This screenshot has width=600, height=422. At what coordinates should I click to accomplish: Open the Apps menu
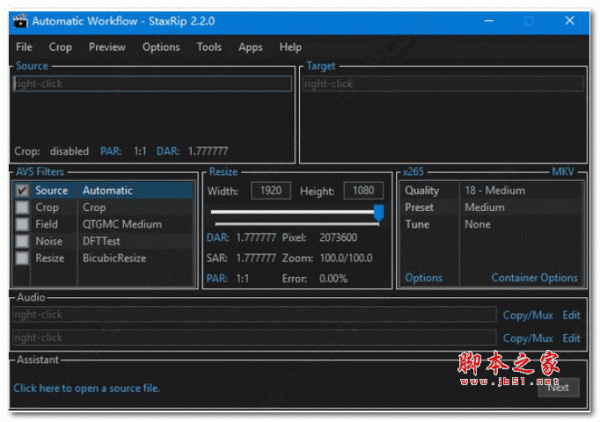[250, 47]
